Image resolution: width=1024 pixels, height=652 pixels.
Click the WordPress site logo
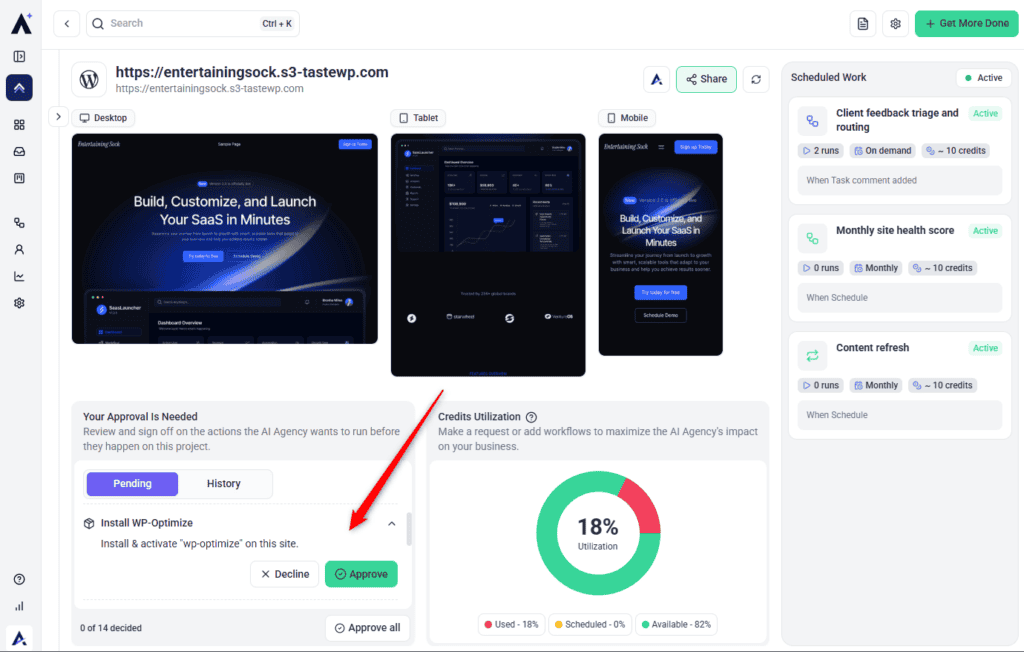[89, 80]
